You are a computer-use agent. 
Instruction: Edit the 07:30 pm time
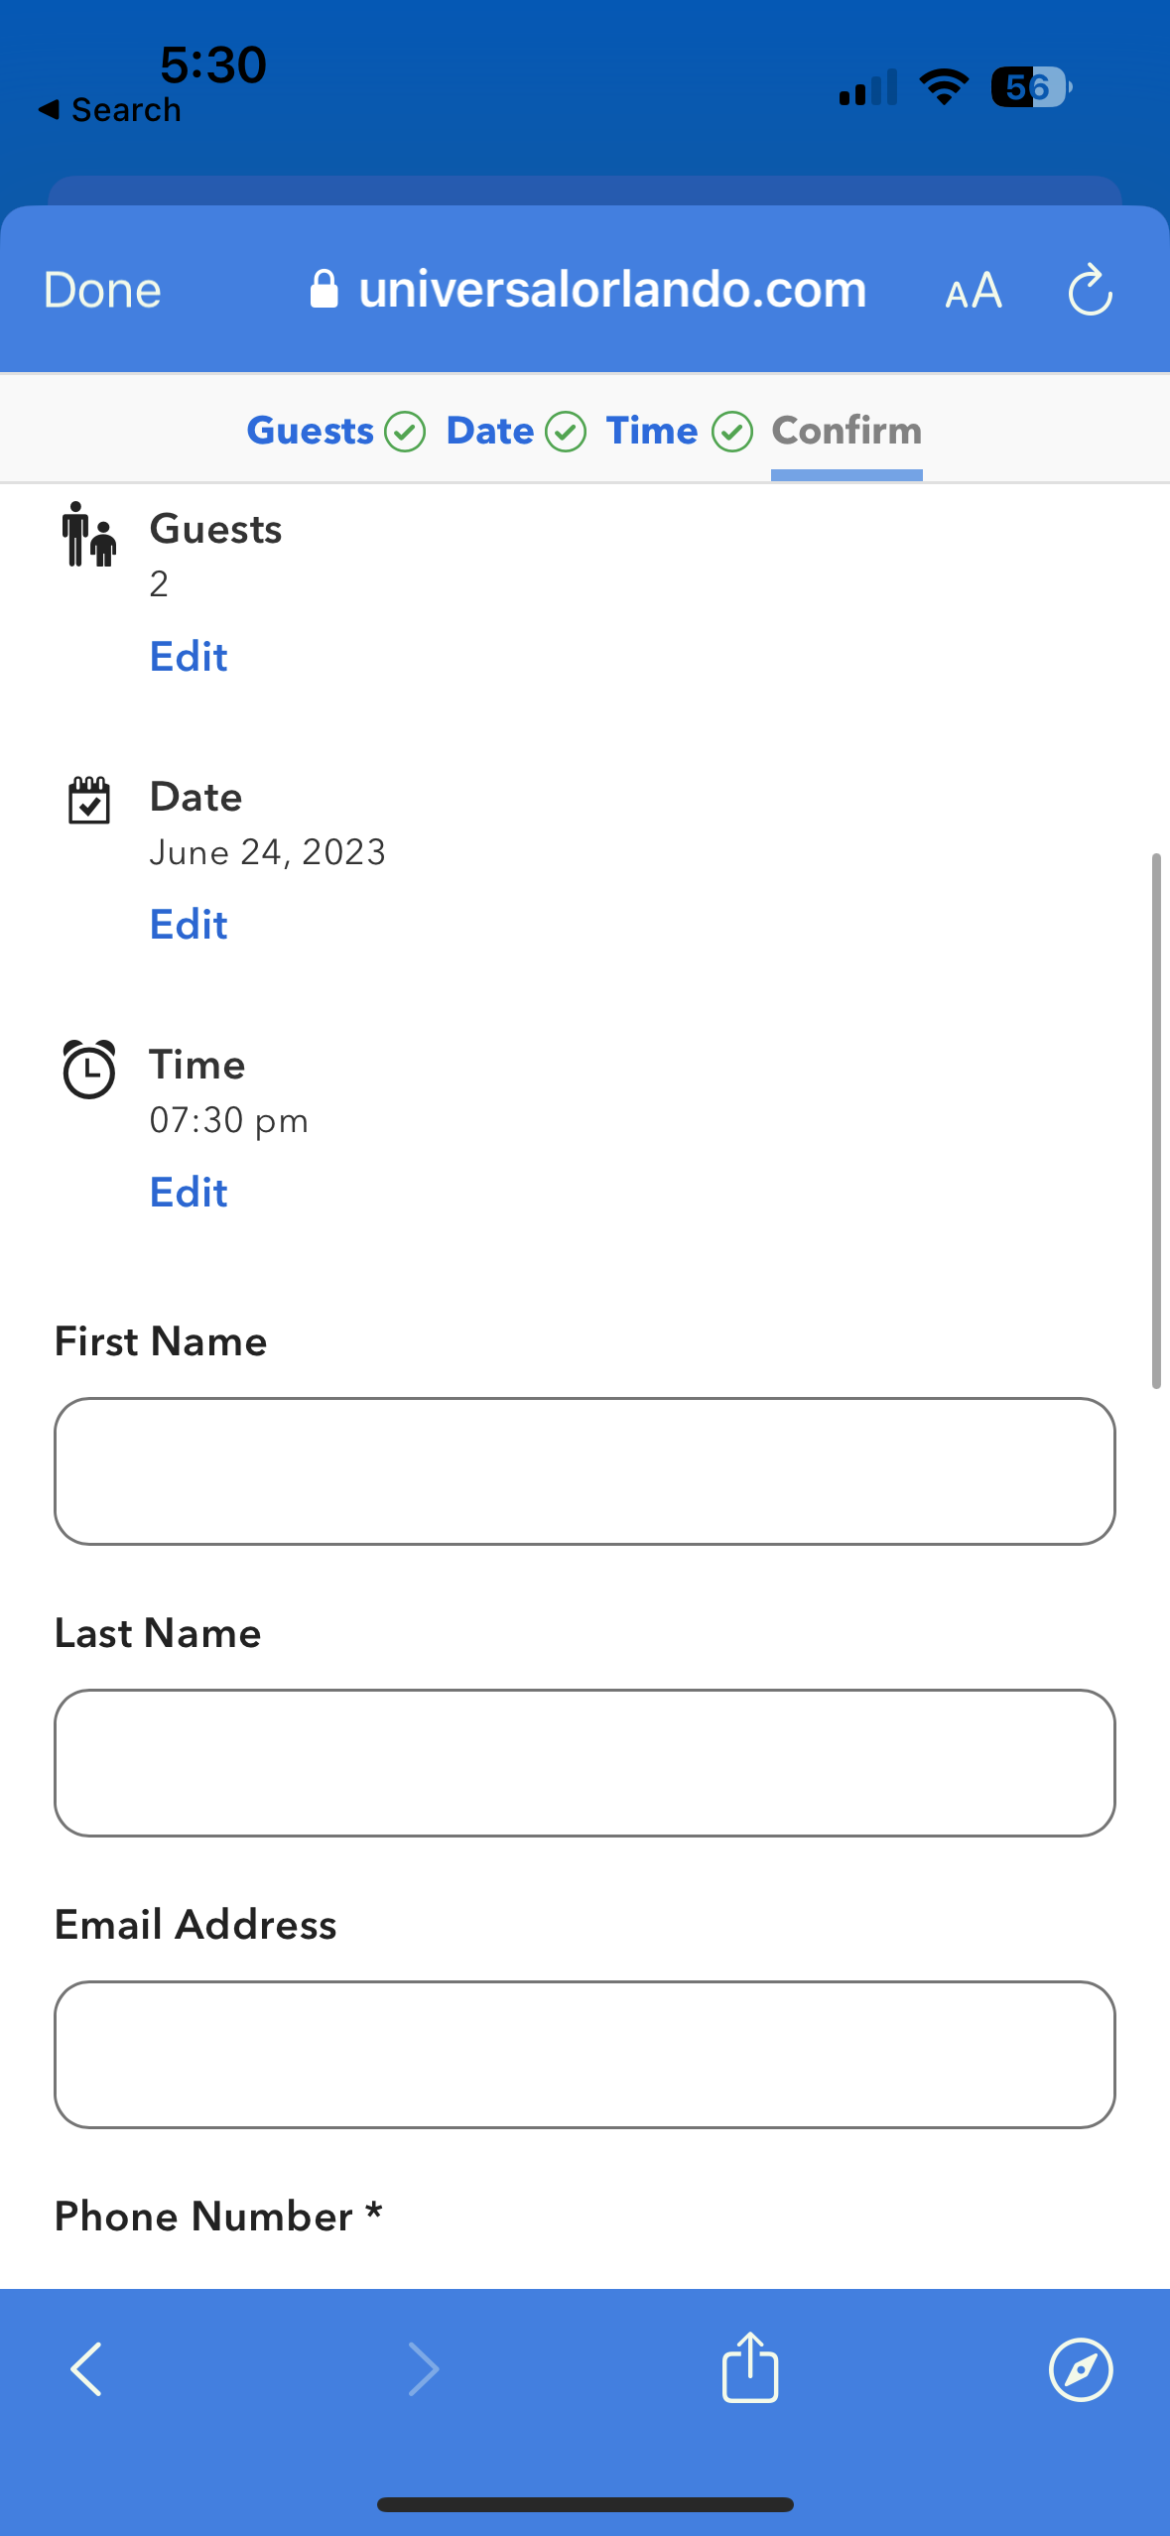coord(188,1193)
